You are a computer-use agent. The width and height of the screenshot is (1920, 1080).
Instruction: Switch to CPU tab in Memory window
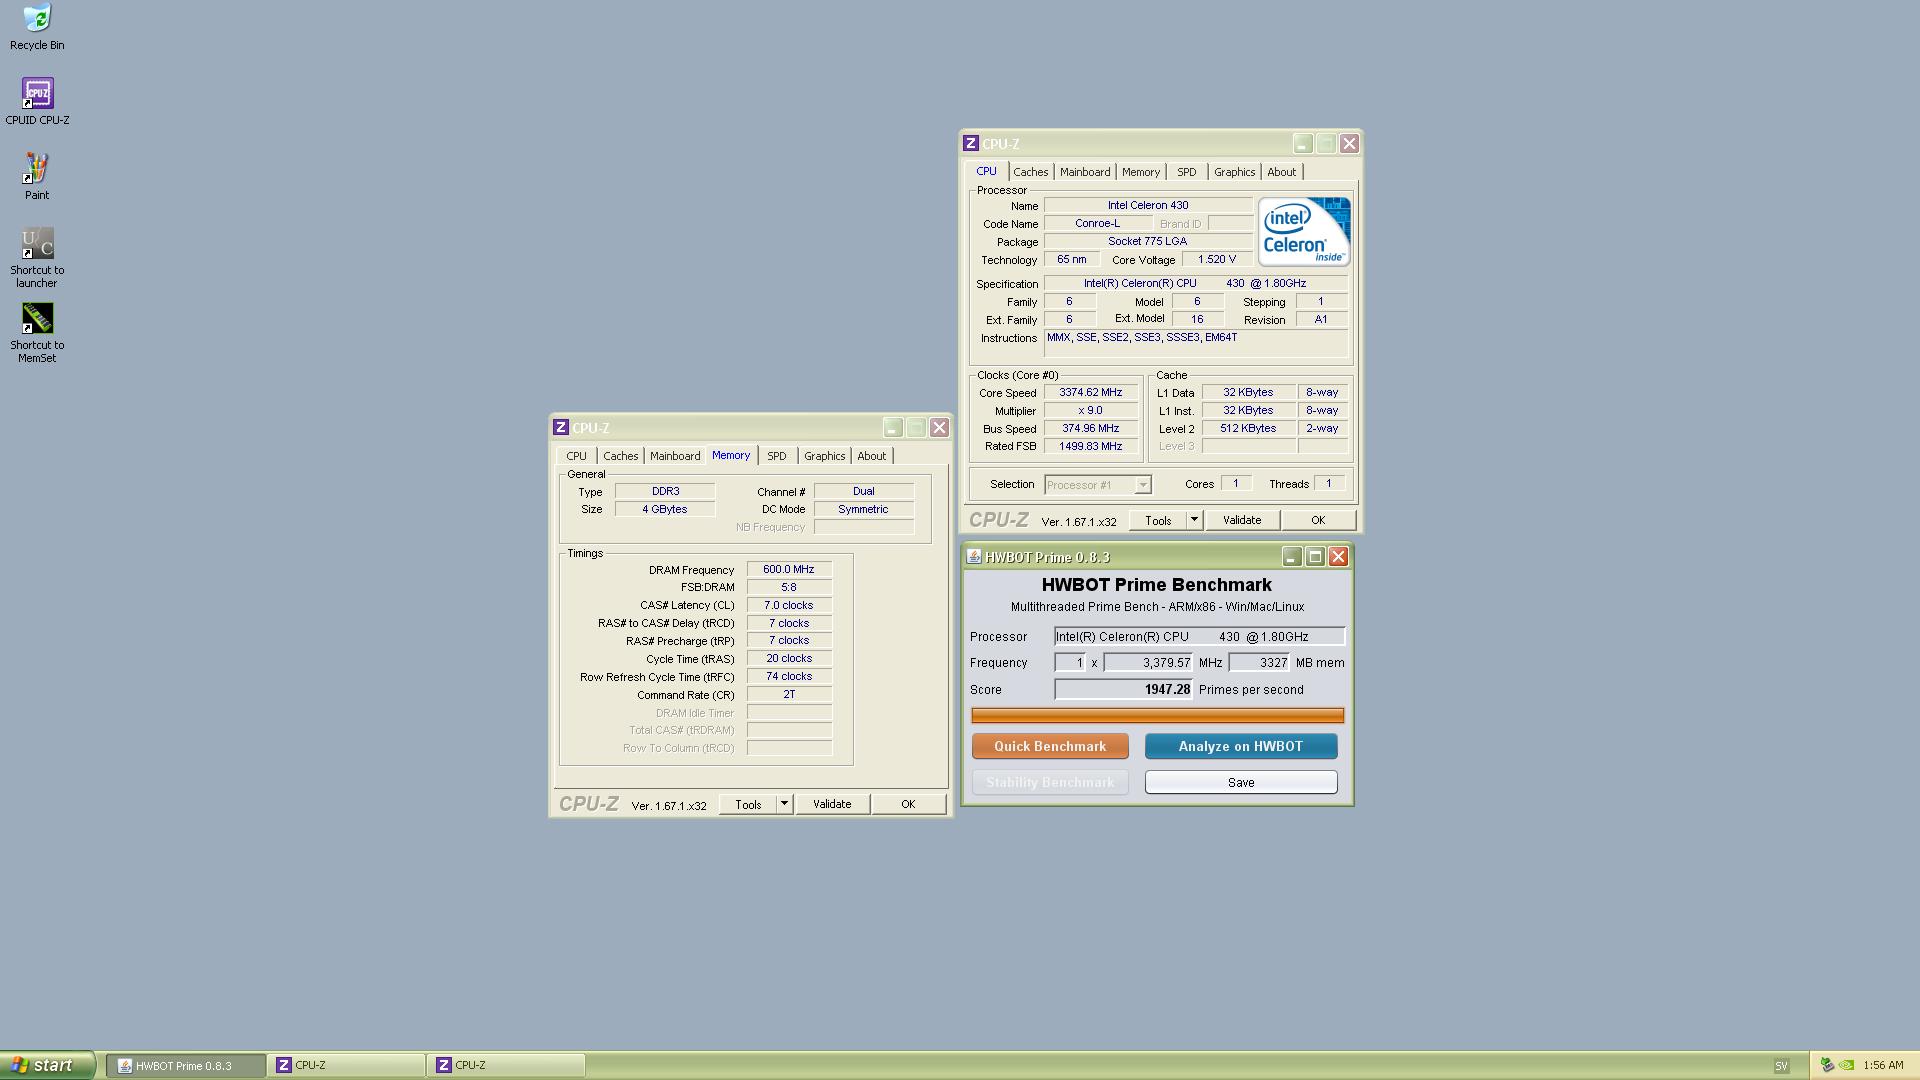(576, 456)
